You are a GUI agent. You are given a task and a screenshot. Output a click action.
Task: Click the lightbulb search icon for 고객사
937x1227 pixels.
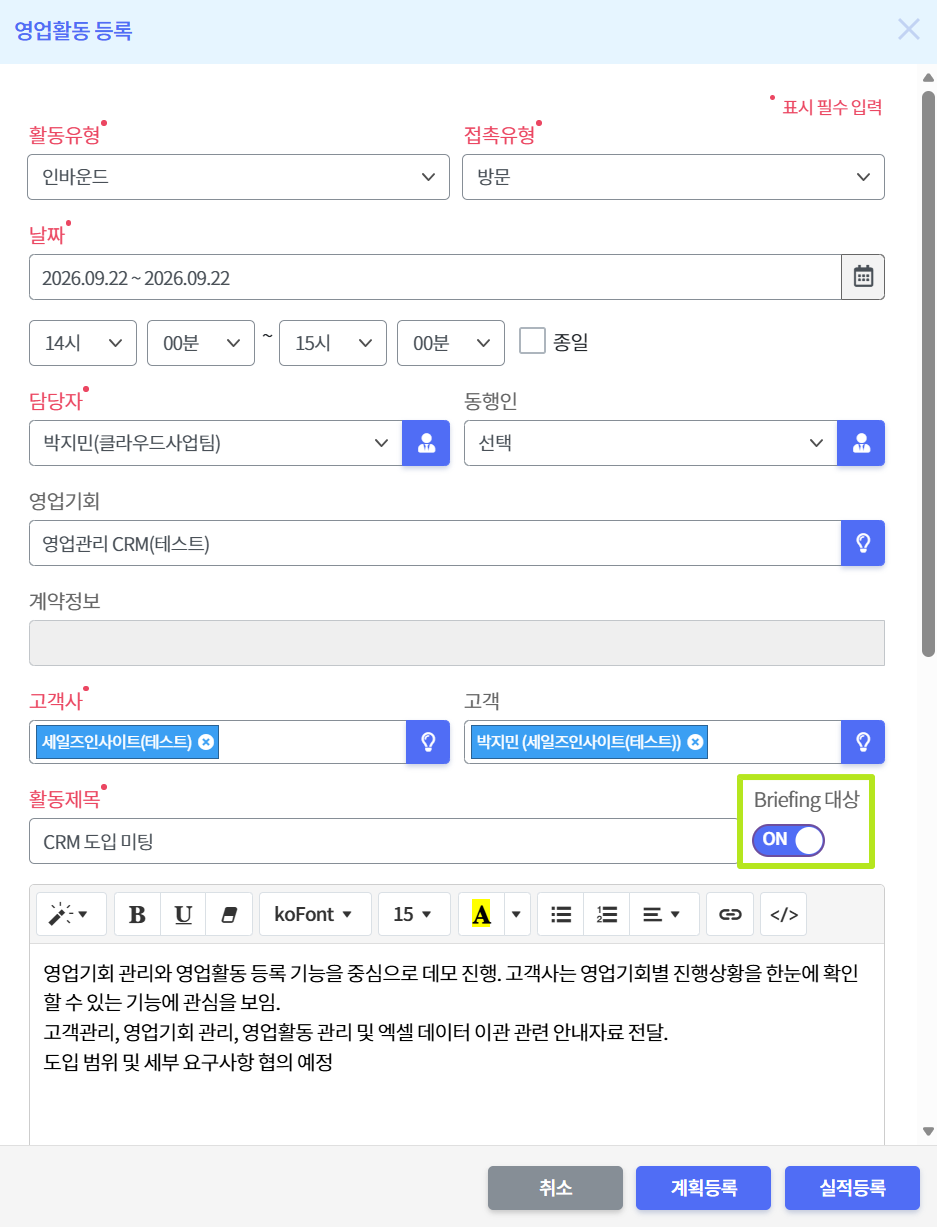[428, 742]
